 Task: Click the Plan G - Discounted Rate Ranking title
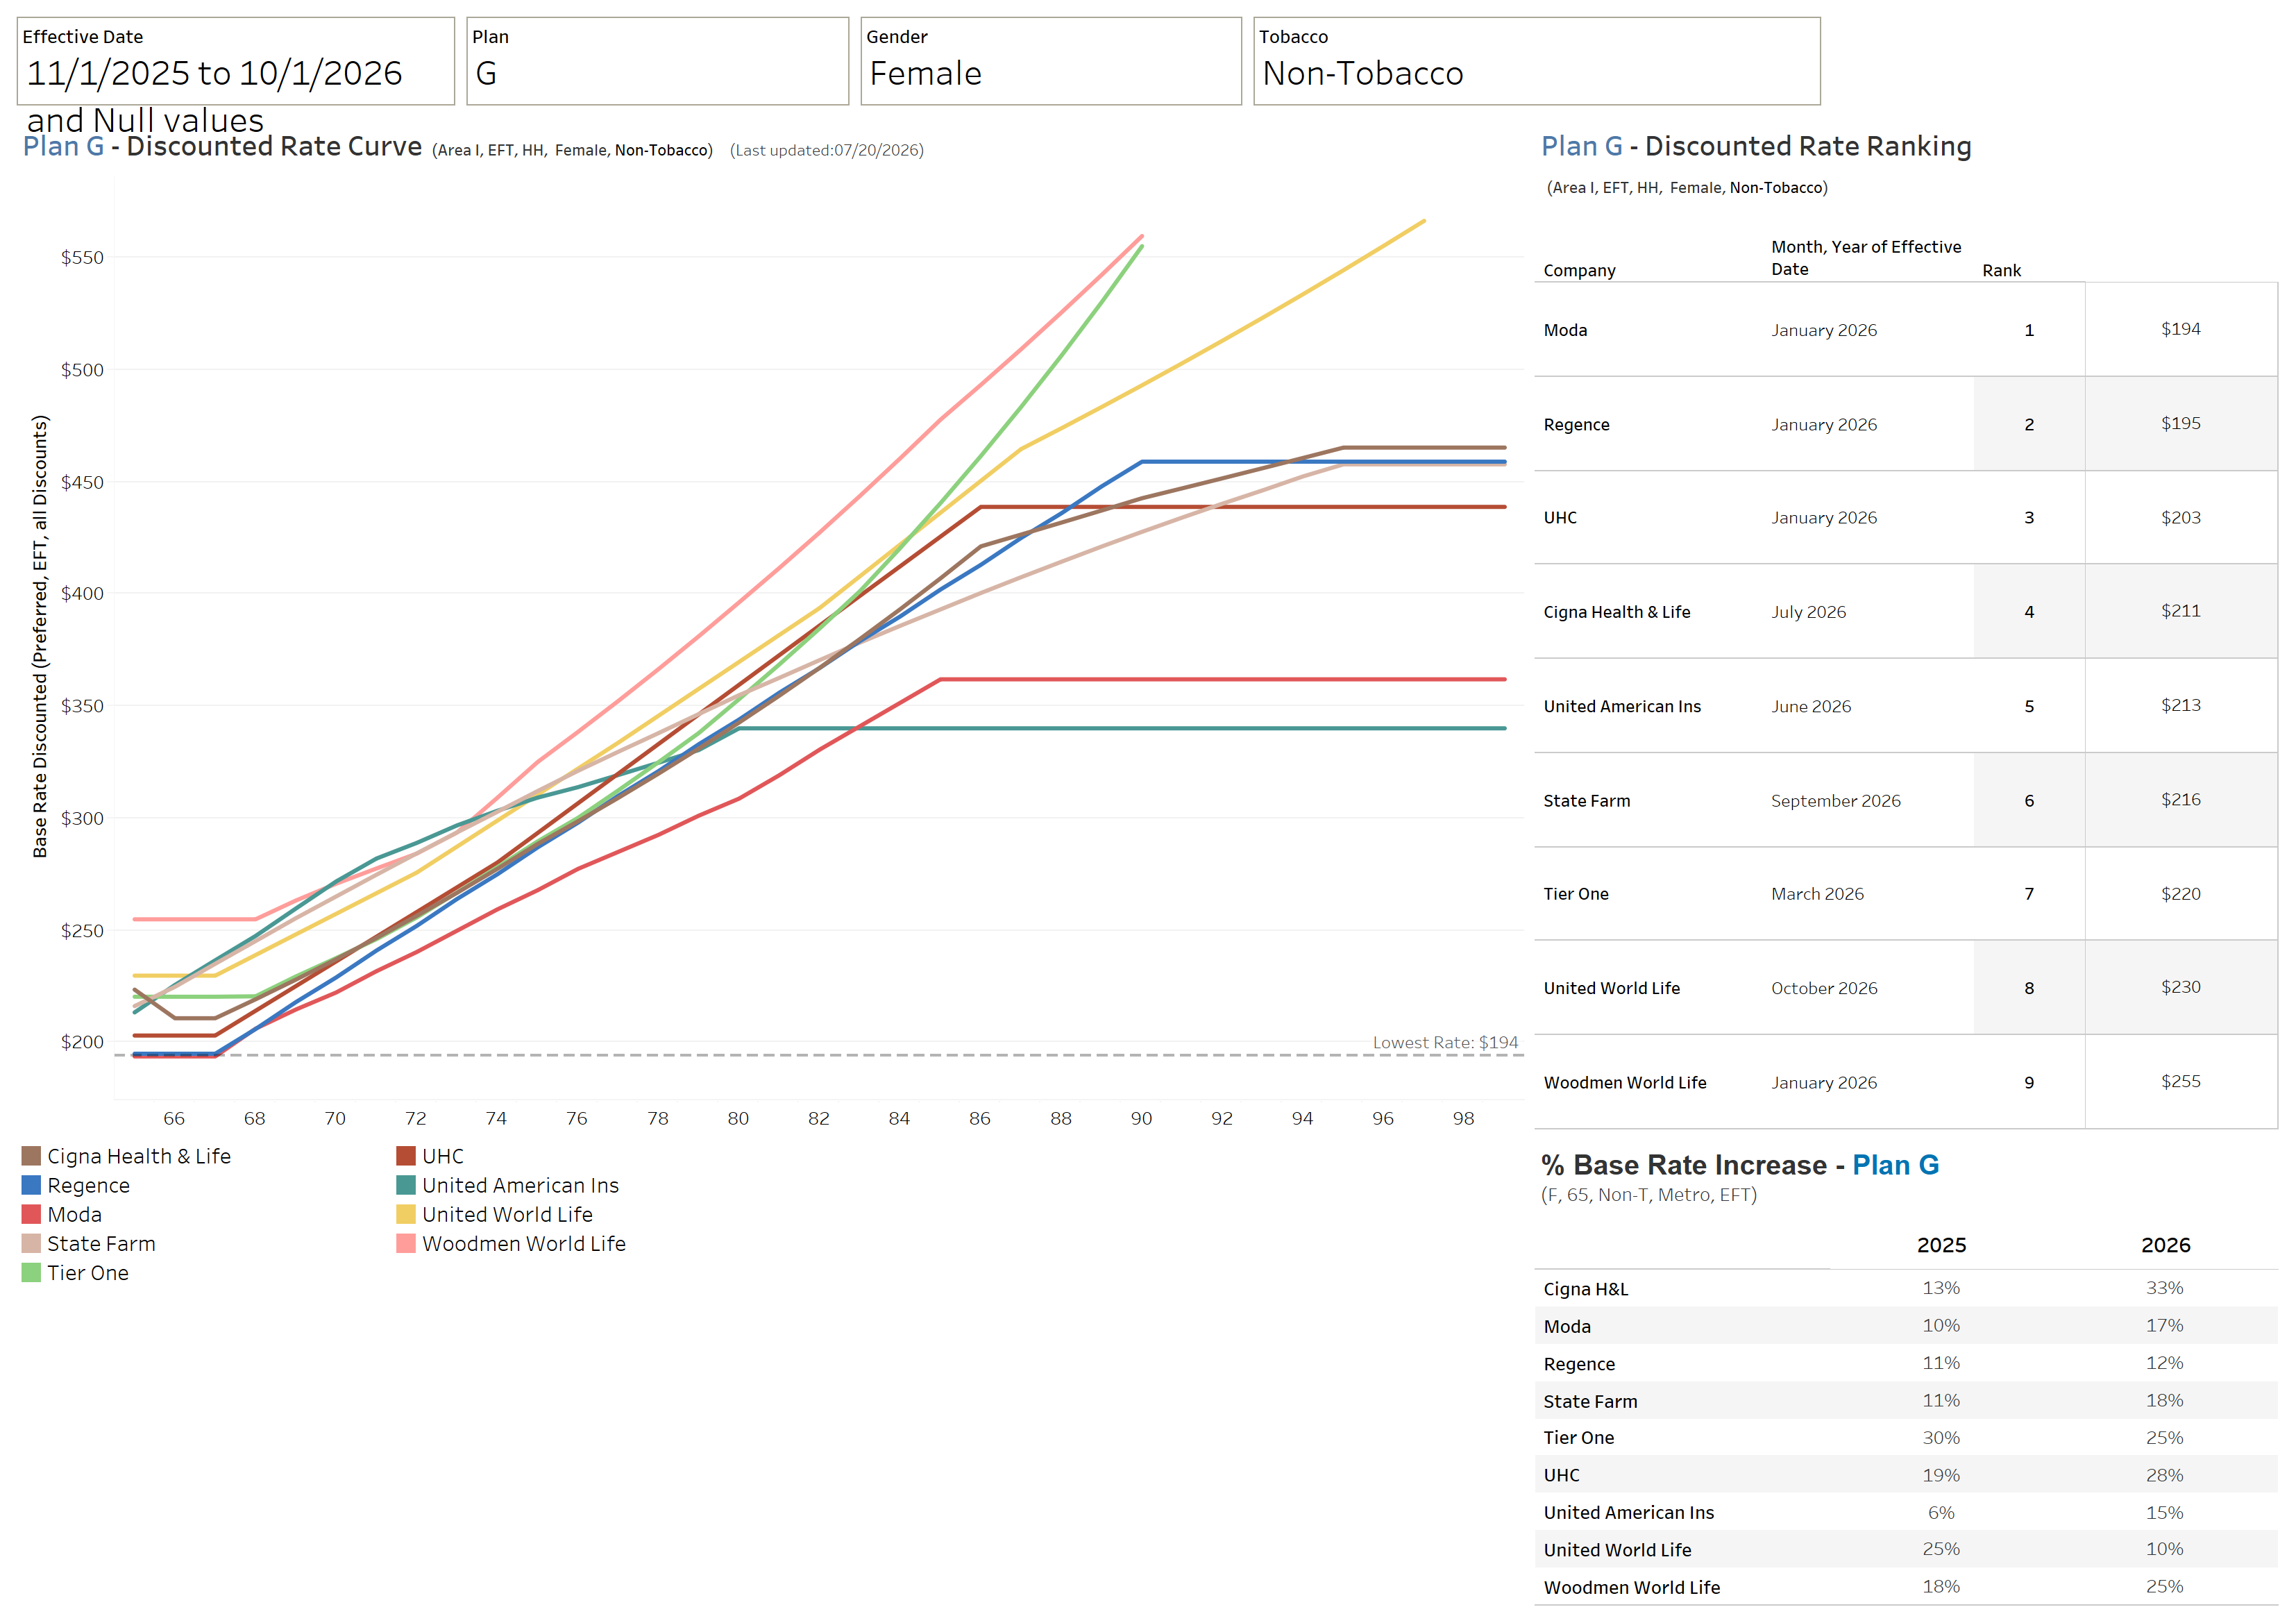(1756, 146)
